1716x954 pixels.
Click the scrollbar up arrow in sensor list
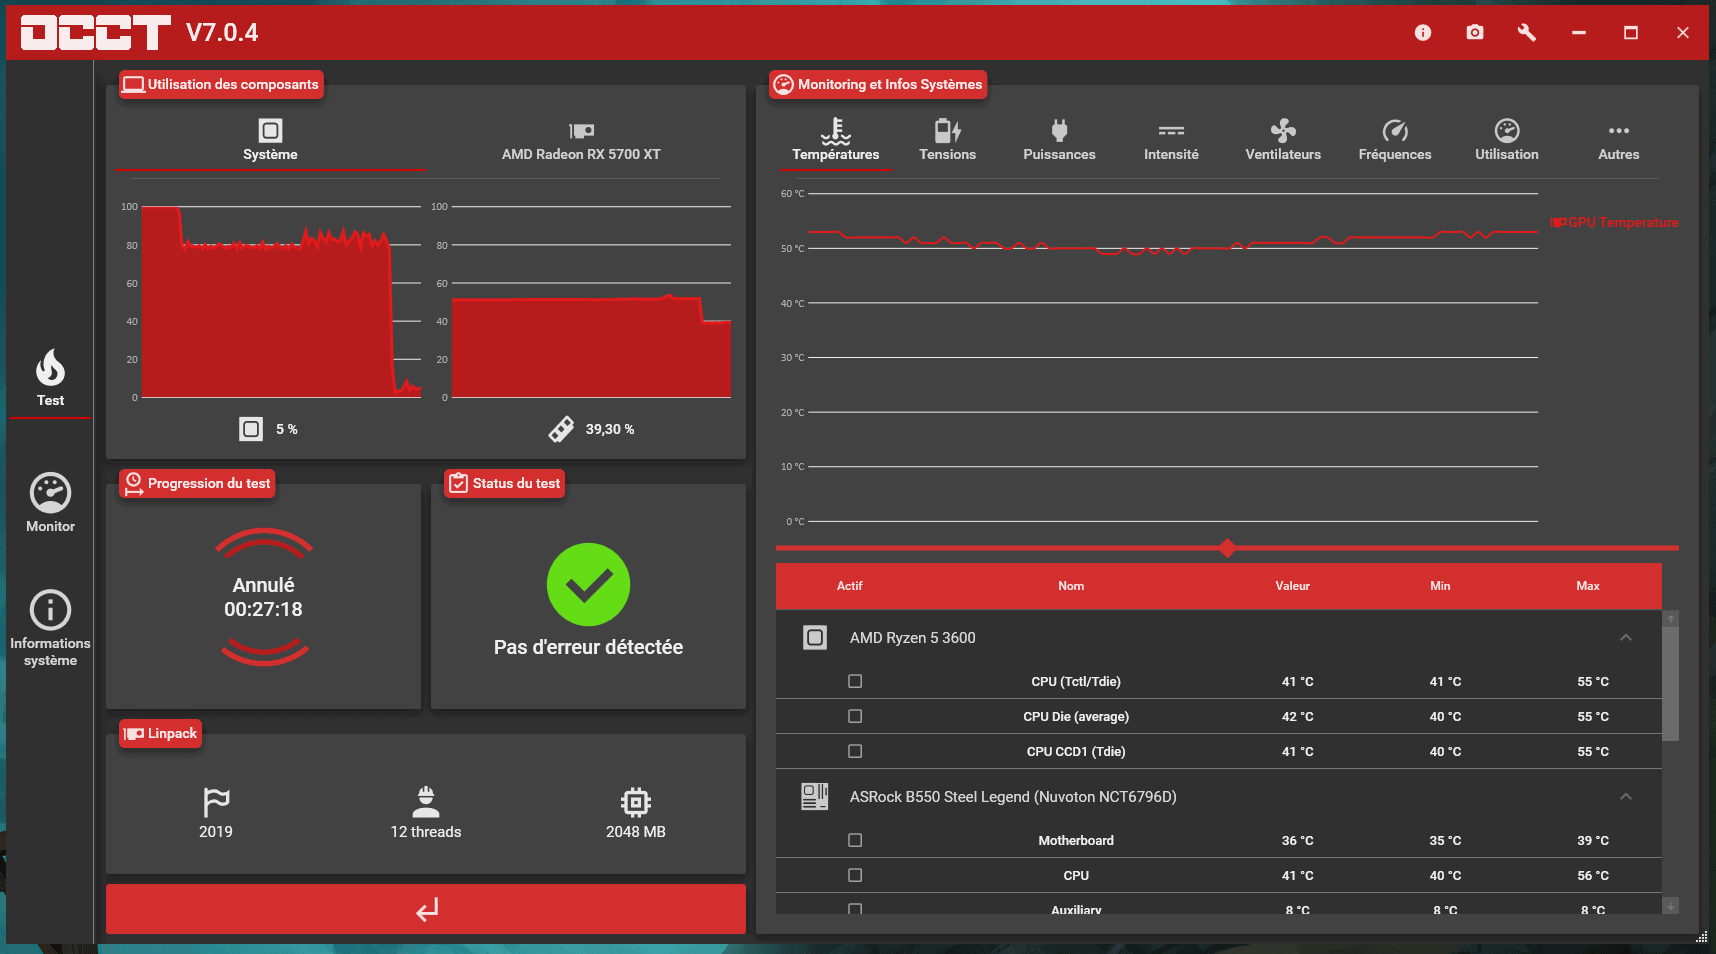click(x=1670, y=618)
